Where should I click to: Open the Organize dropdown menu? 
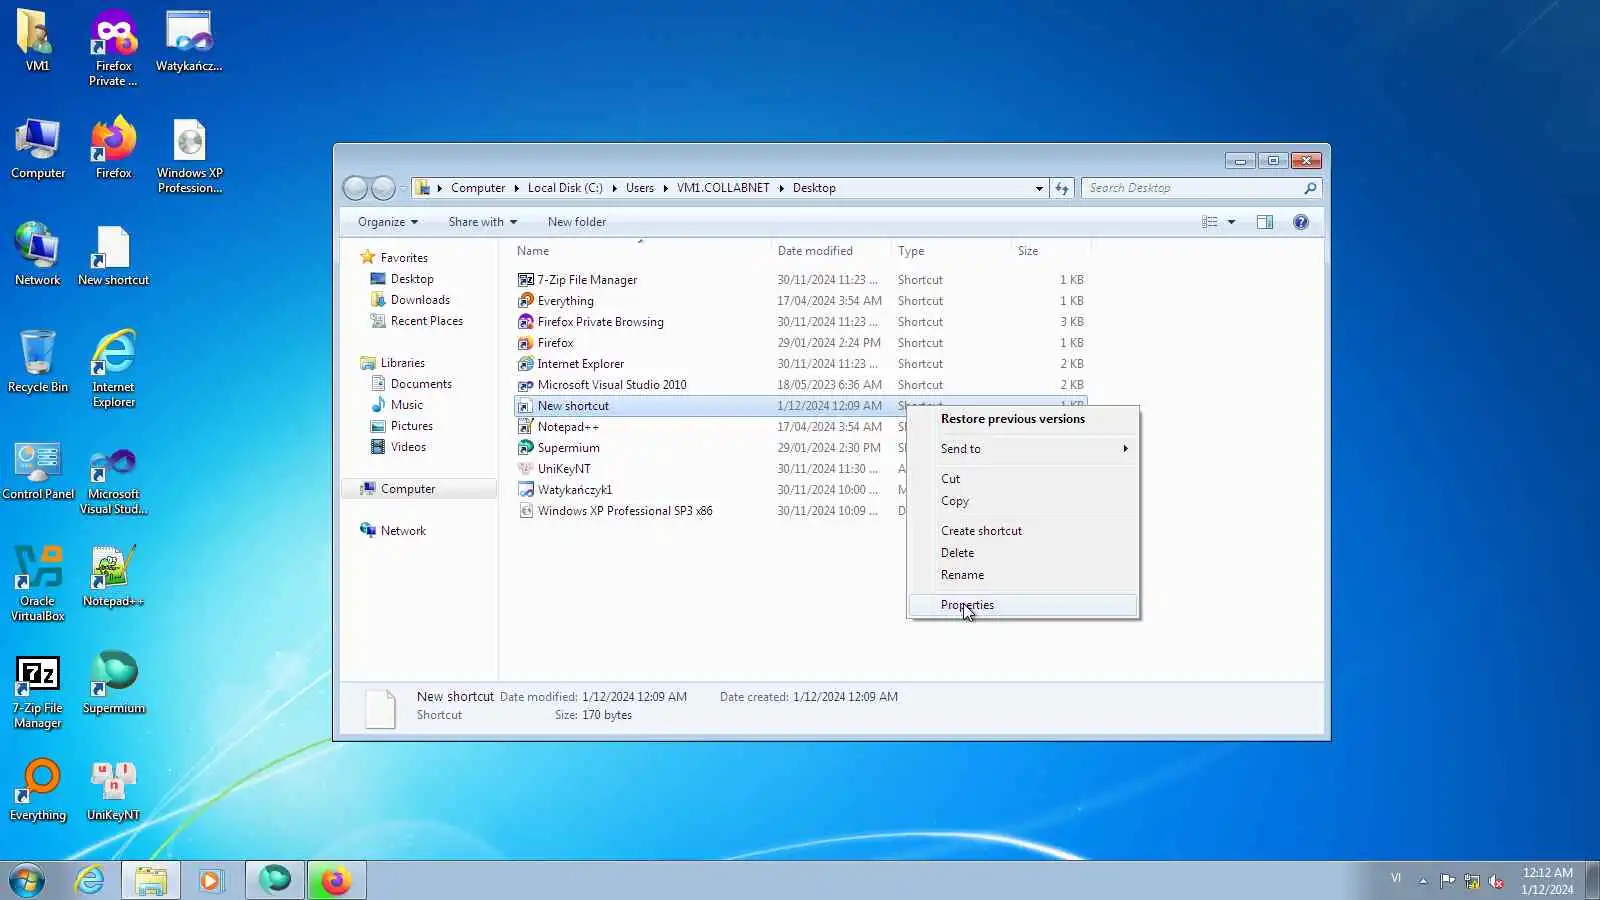click(388, 222)
